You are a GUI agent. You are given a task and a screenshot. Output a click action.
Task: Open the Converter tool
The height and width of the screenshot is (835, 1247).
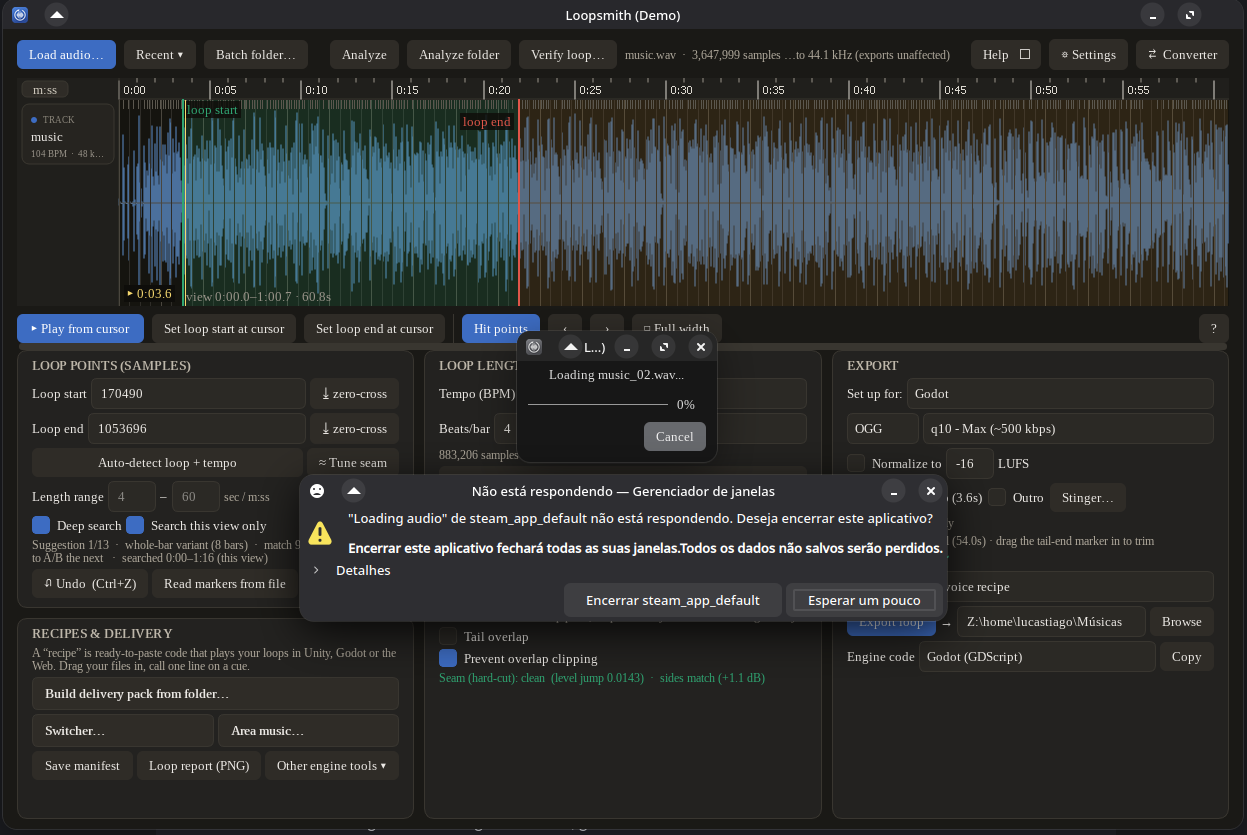tap(1182, 55)
